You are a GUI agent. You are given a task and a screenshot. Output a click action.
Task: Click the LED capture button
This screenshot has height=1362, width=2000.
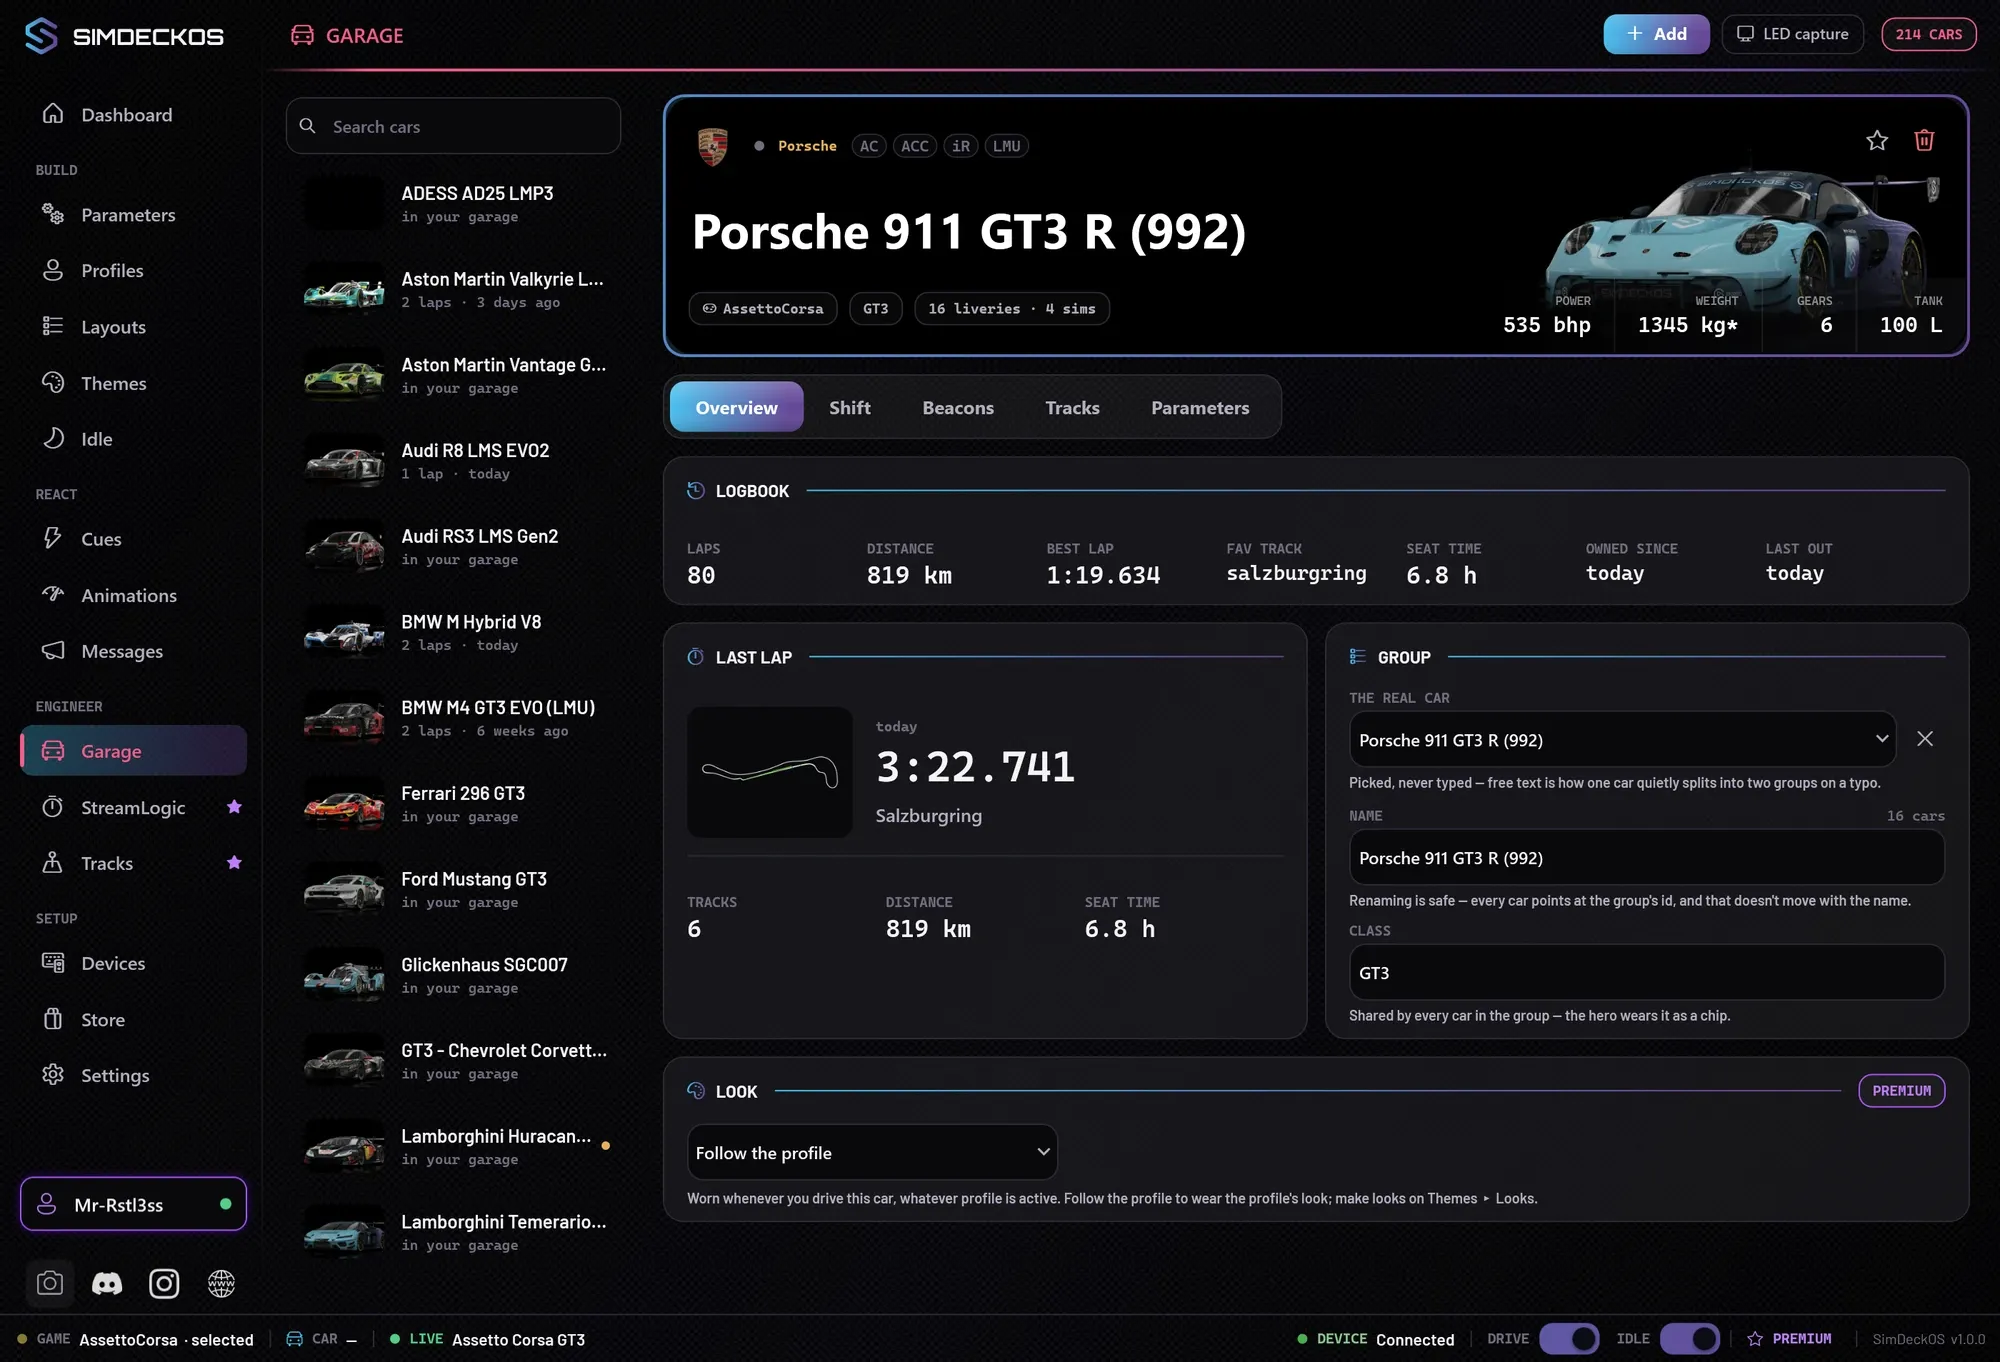(1792, 34)
